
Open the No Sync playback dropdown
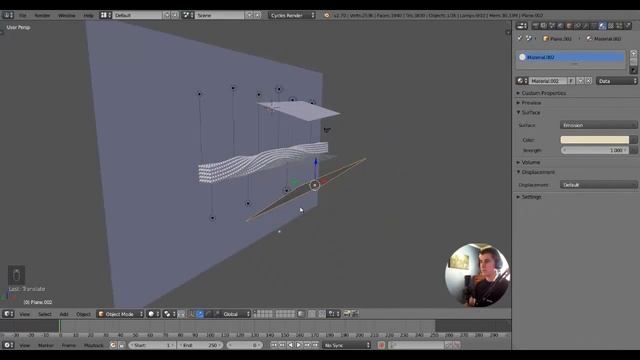347,345
